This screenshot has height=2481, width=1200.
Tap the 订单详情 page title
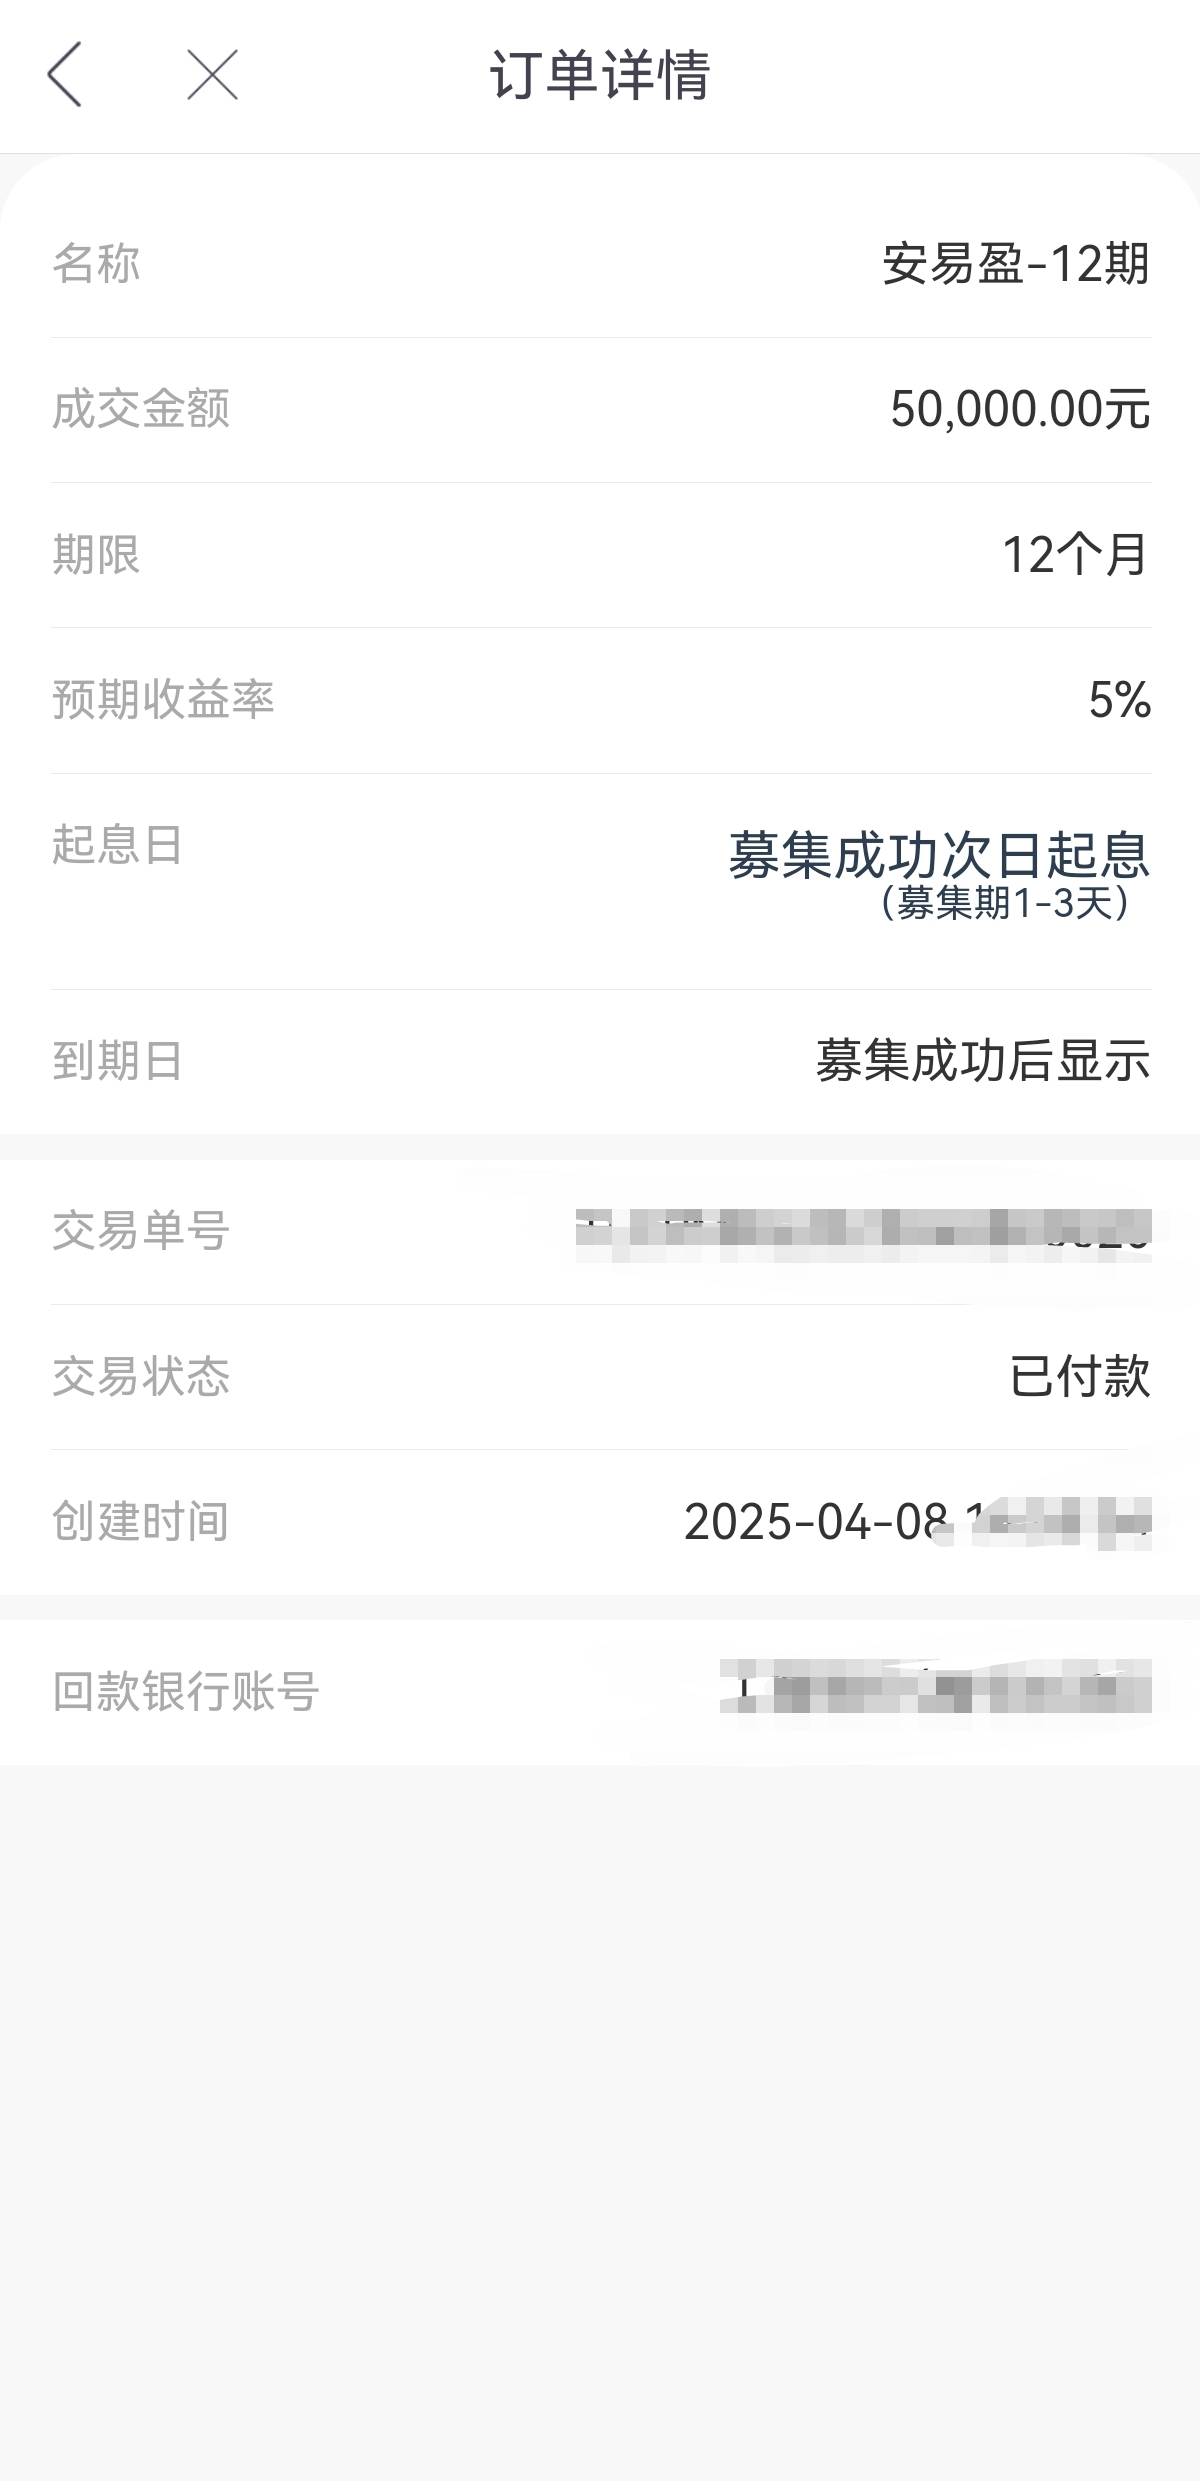(600, 75)
